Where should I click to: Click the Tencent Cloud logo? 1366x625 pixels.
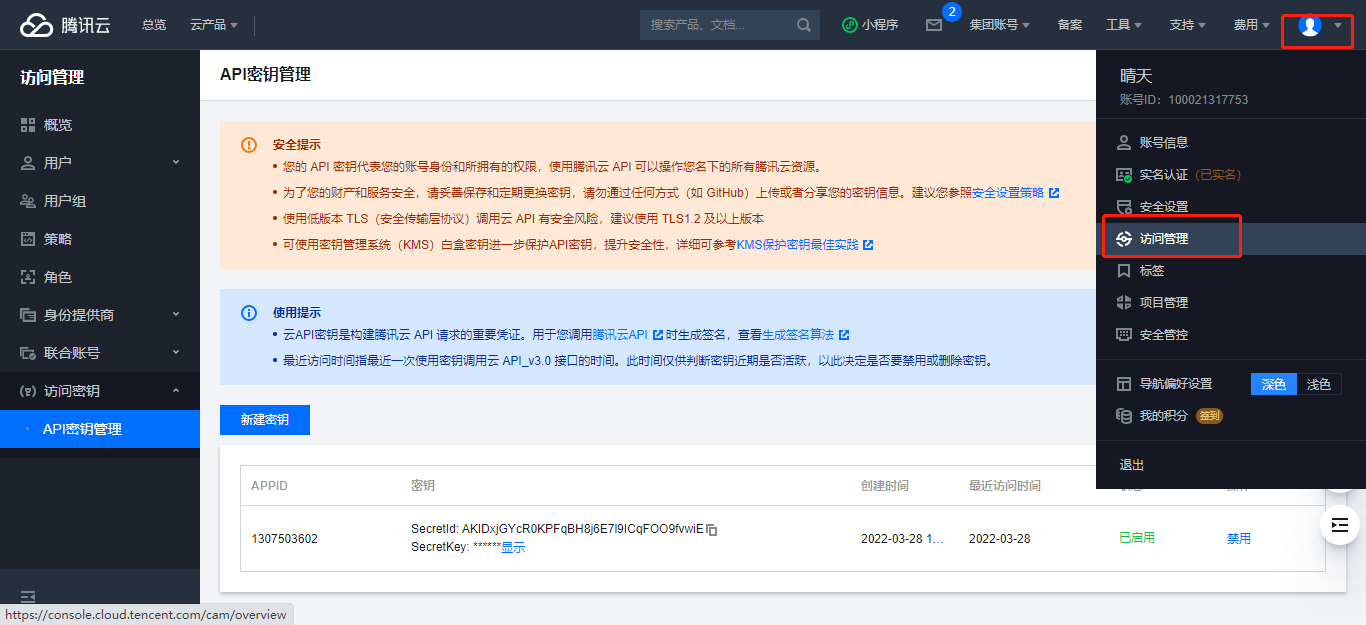click(65, 25)
